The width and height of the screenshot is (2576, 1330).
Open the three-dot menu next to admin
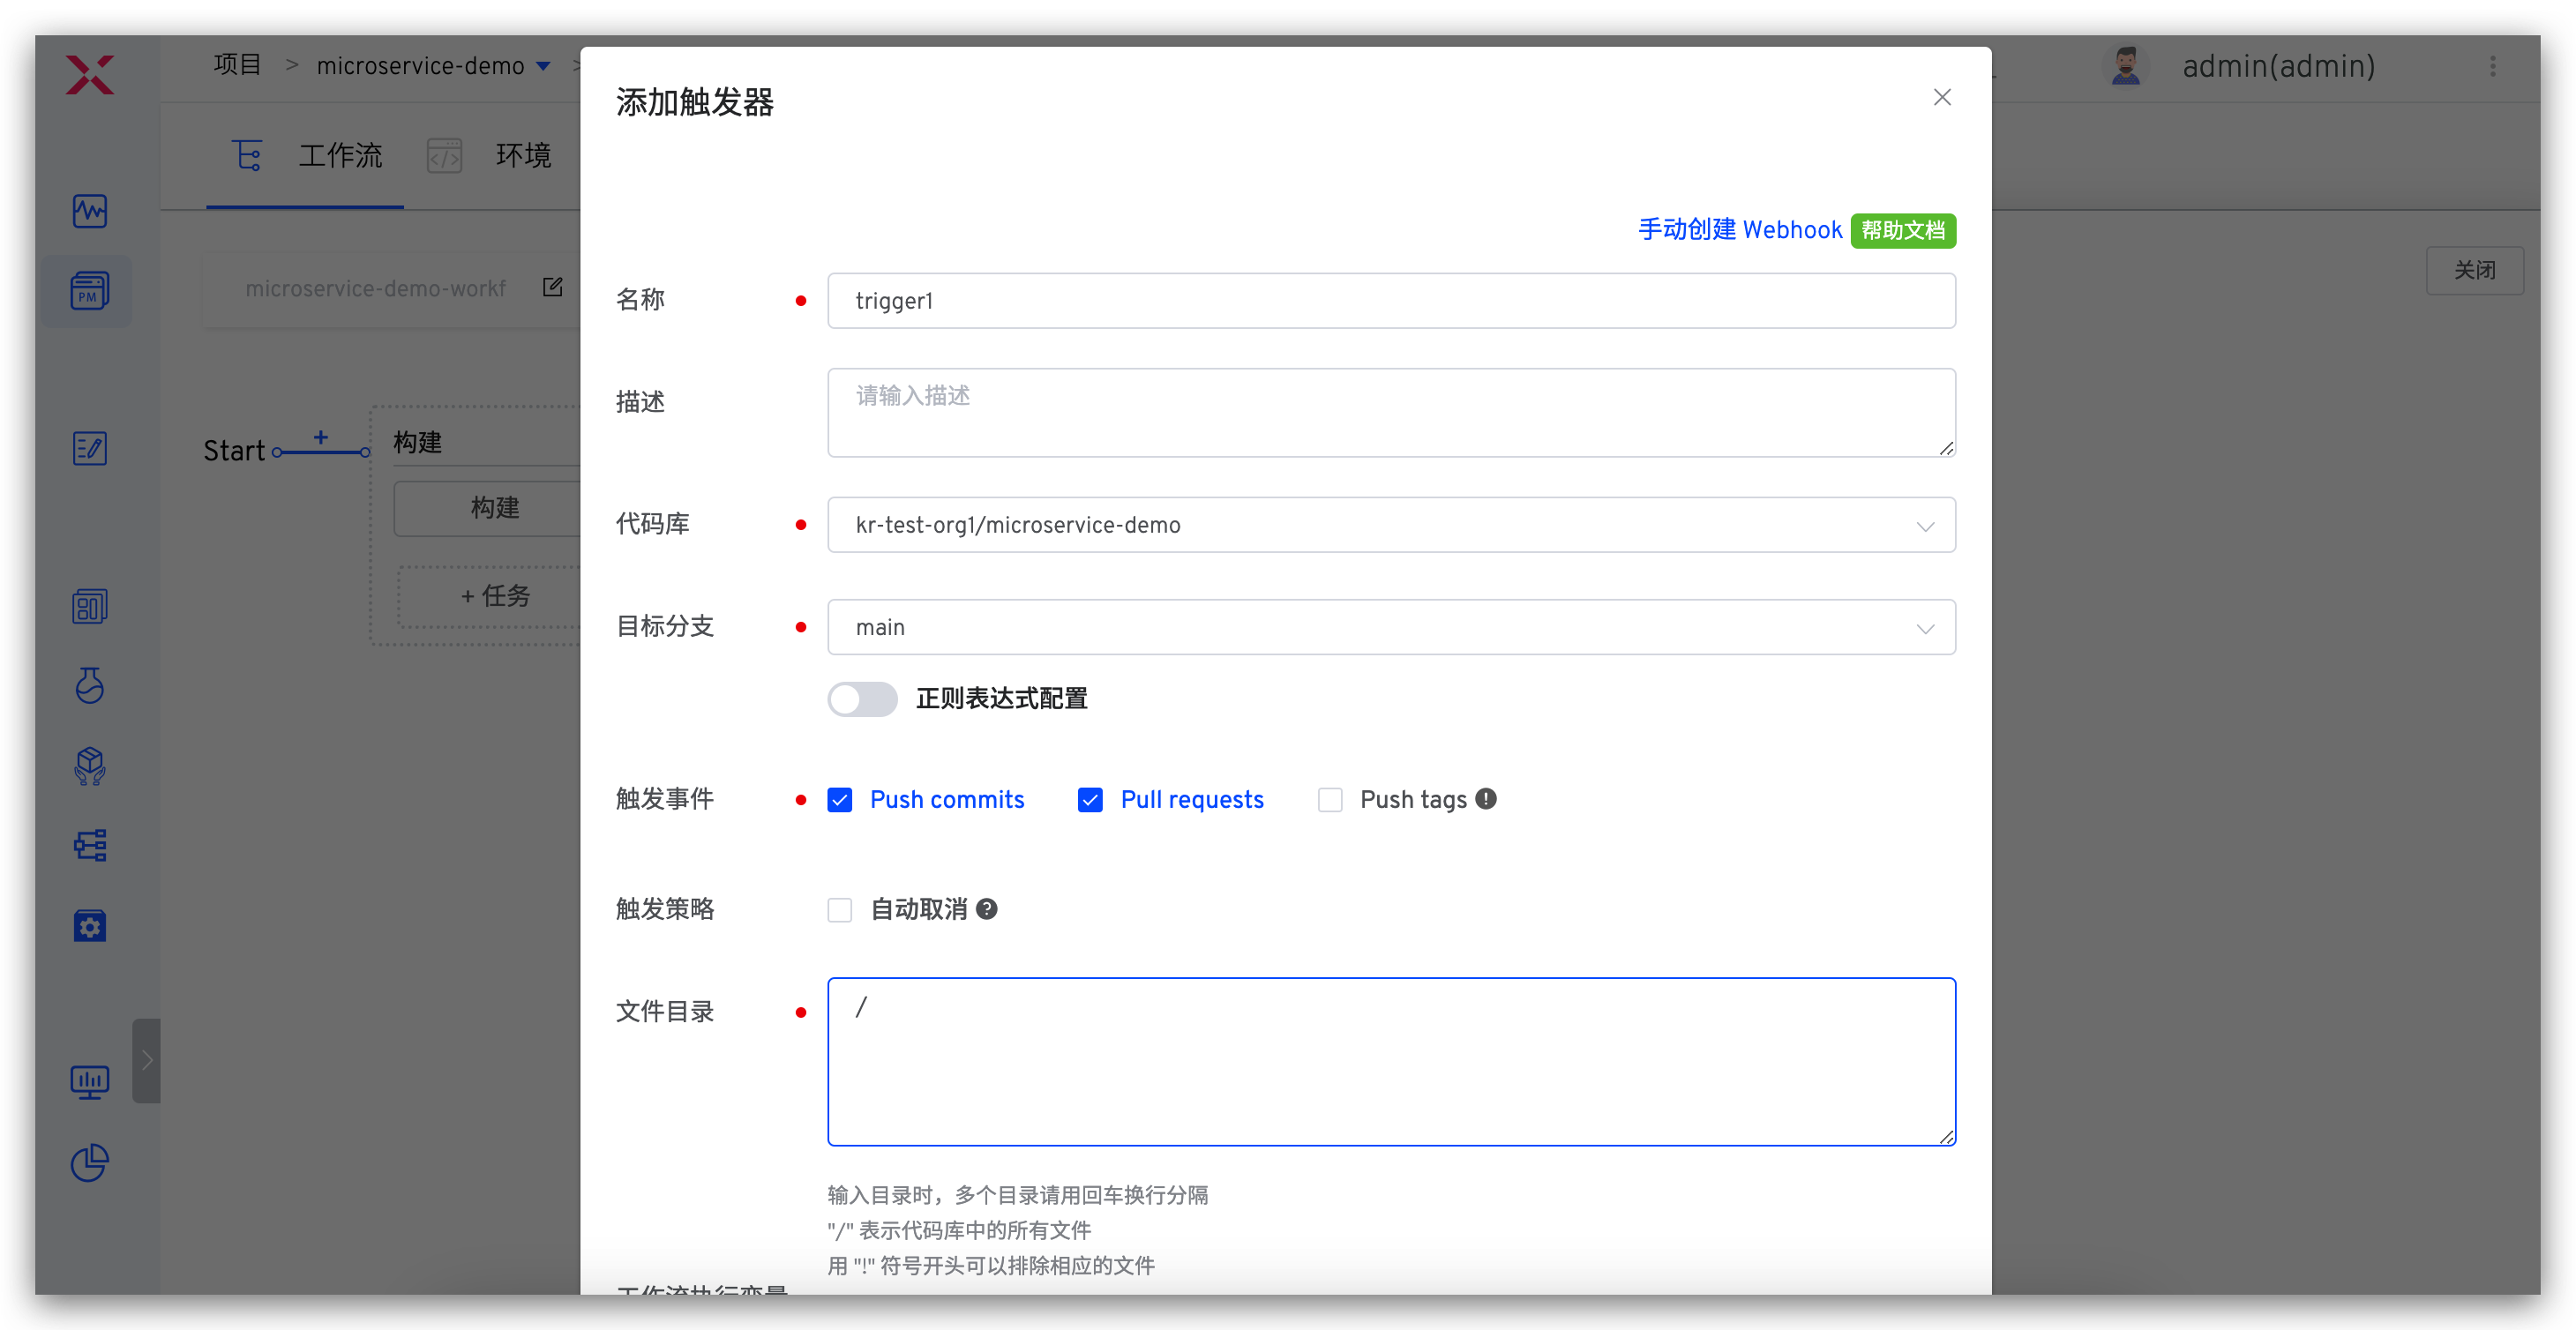2493,66
